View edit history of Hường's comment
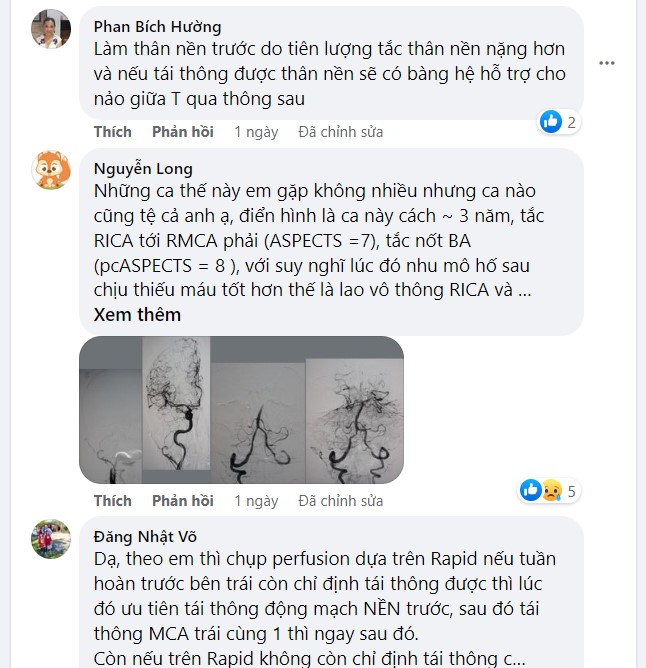The image size is (646, 668). (x=340, y=132)
